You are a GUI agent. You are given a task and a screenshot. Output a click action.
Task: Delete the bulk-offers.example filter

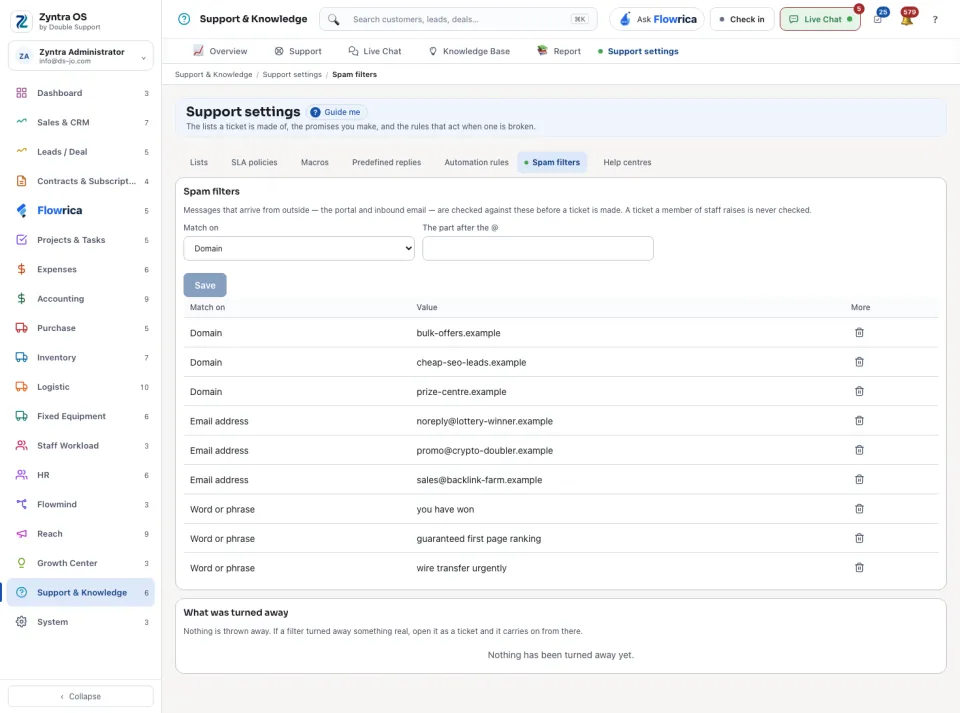click(x=859, y=333)
